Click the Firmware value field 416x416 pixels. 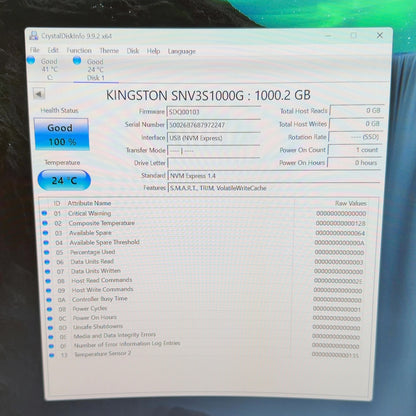point(213,112)
